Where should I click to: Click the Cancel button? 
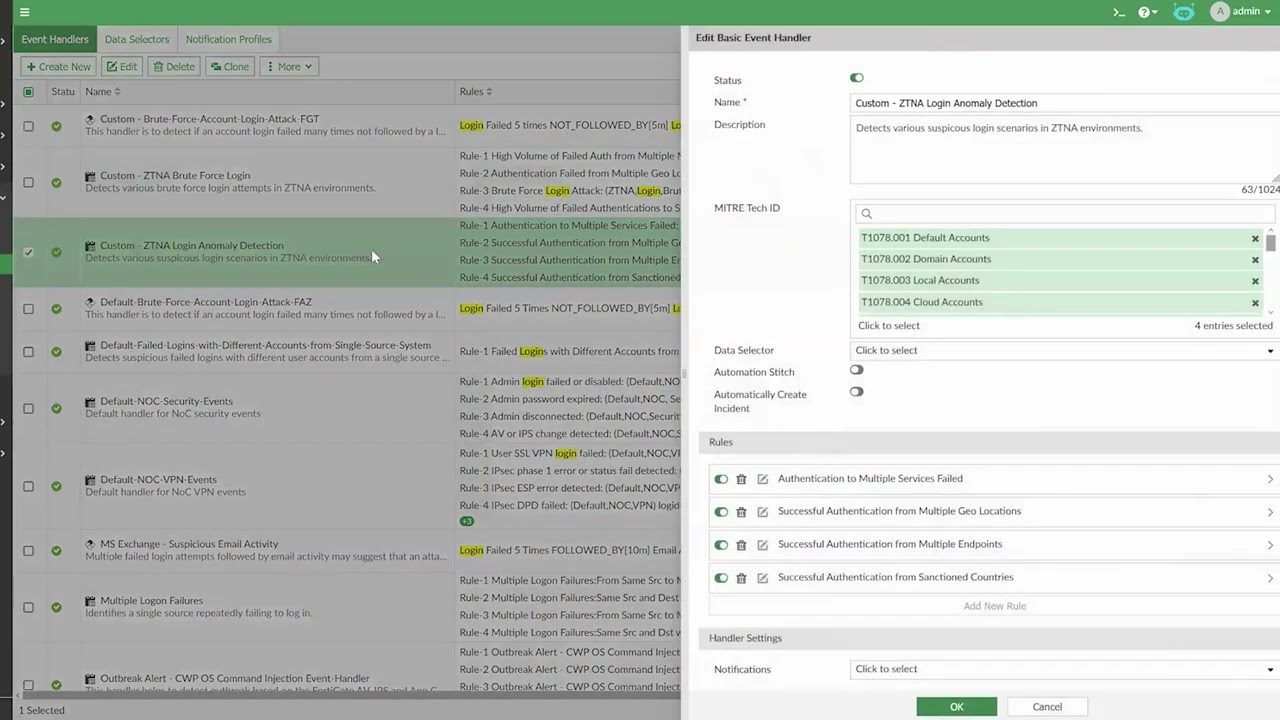(1047, 707)
